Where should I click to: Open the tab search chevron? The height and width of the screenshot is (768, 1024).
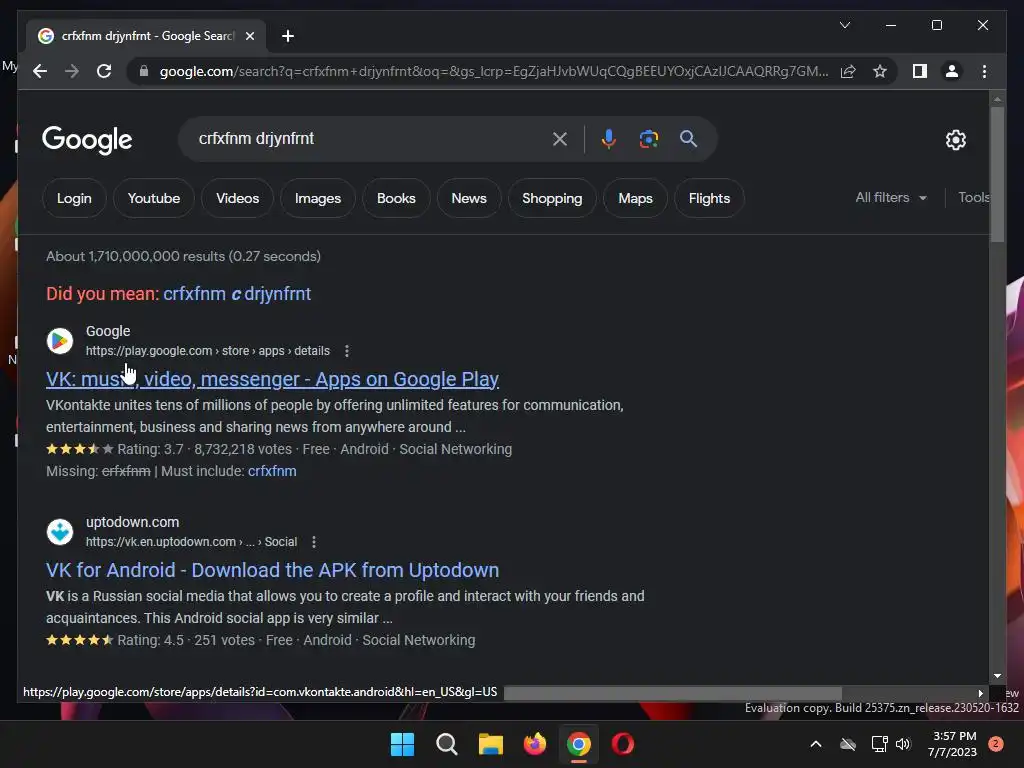[844, 25]
